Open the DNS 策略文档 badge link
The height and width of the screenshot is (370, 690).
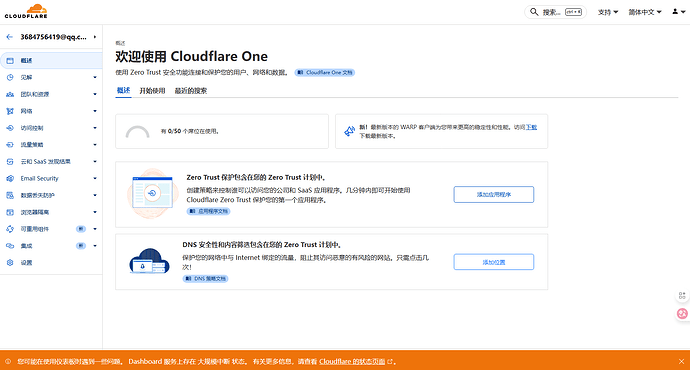tap(206, 278)
